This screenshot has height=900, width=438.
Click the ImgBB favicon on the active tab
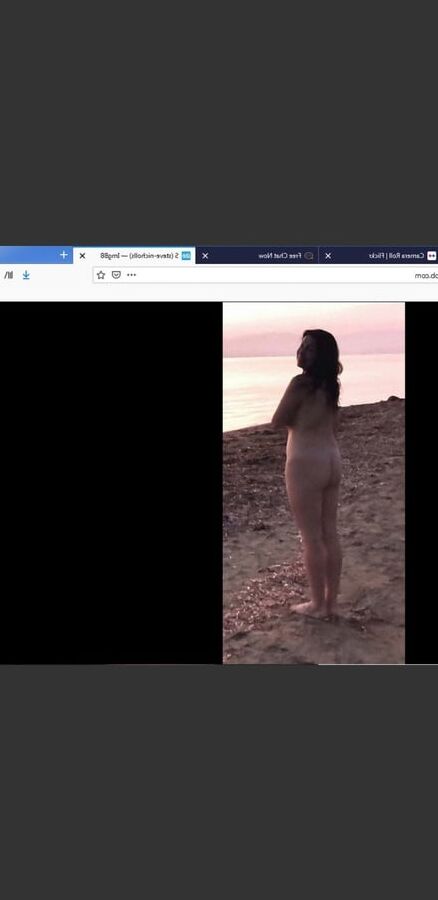(186, 255)
